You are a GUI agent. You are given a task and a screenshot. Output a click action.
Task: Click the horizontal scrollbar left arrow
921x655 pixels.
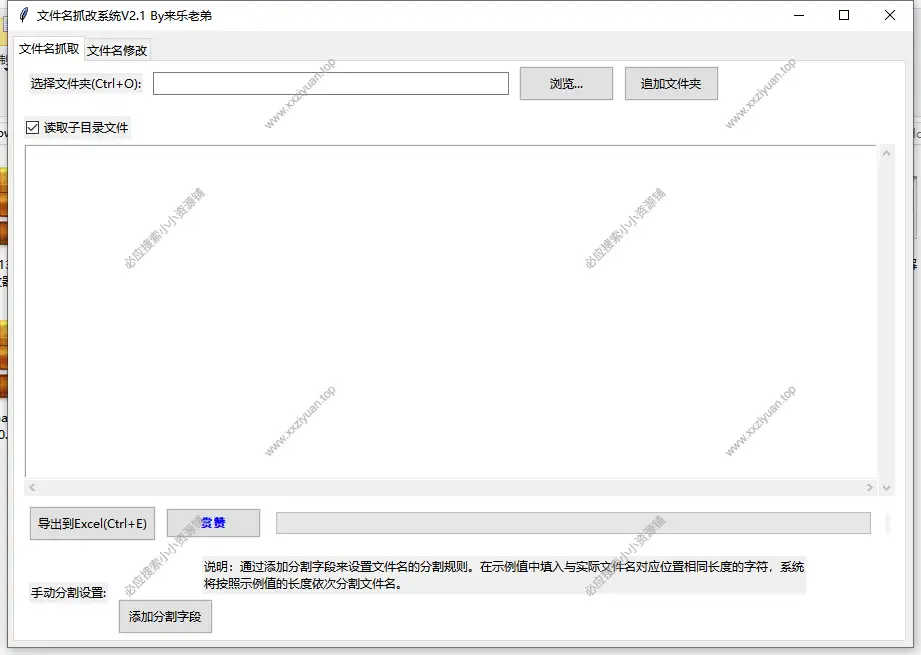(32, 488)
